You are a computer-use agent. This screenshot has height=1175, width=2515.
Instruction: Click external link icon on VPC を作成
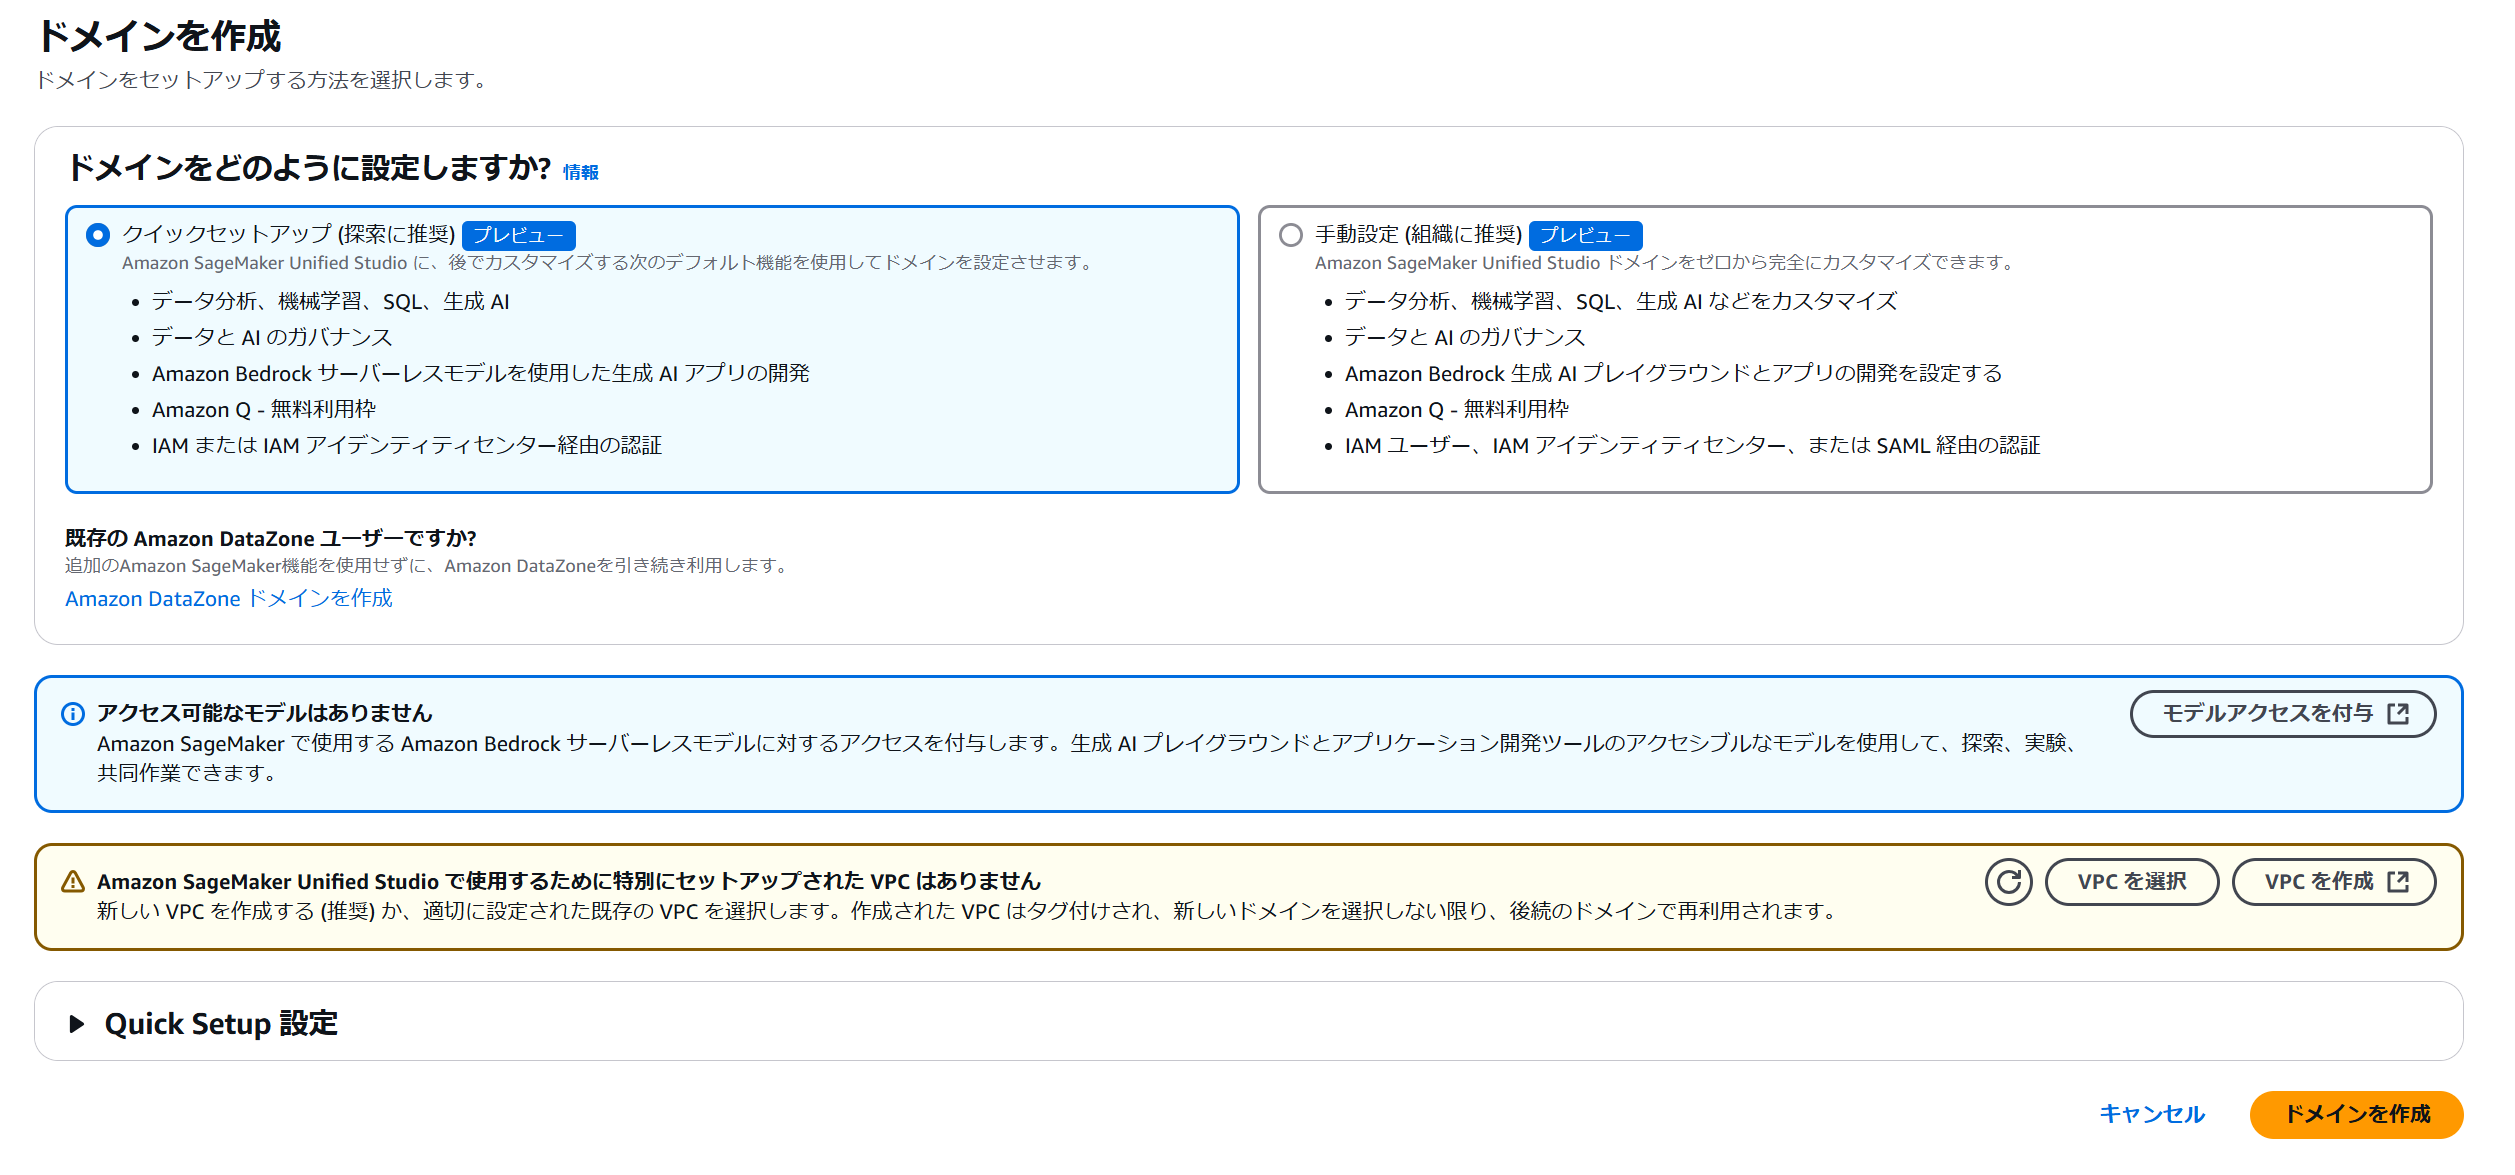[x=2398, y=882]
